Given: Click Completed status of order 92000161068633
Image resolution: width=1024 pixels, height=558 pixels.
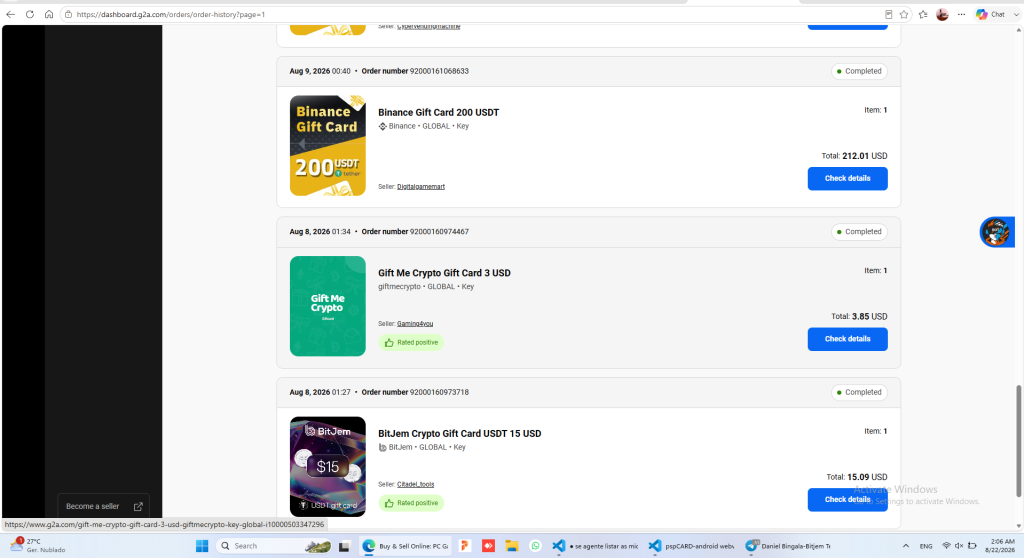Looking at the screenshot, I should (859, 71).
